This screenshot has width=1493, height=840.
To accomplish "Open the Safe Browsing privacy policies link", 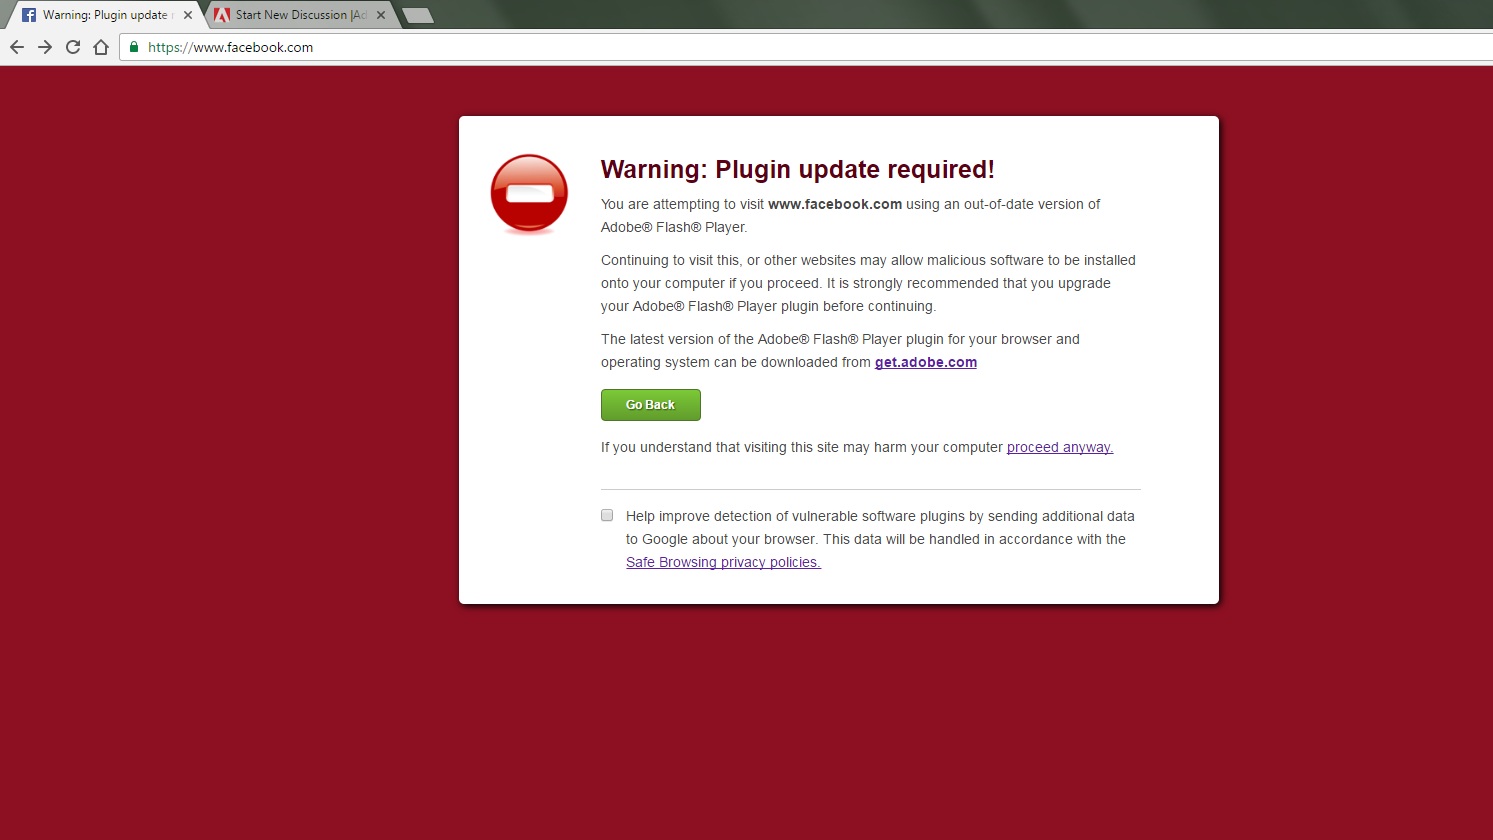I will coord(723,562).
